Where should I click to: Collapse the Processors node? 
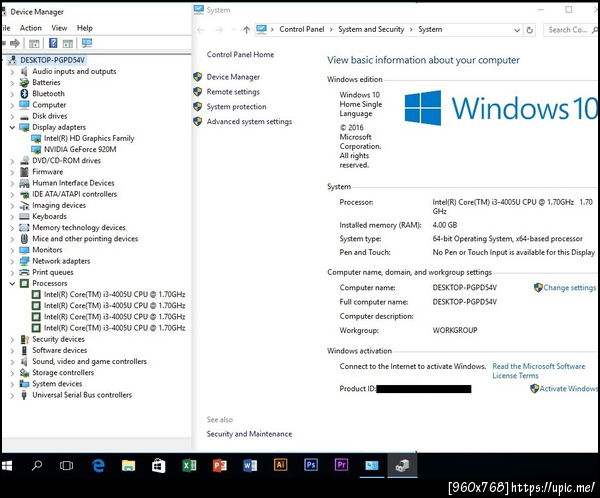coord(12,283)
